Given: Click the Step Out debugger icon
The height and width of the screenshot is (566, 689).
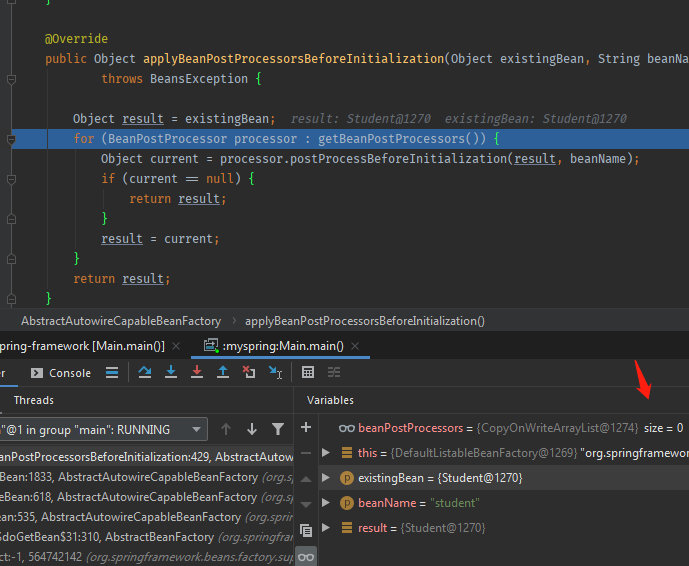Looking at the screenshot, I should [x=223, y=372].
